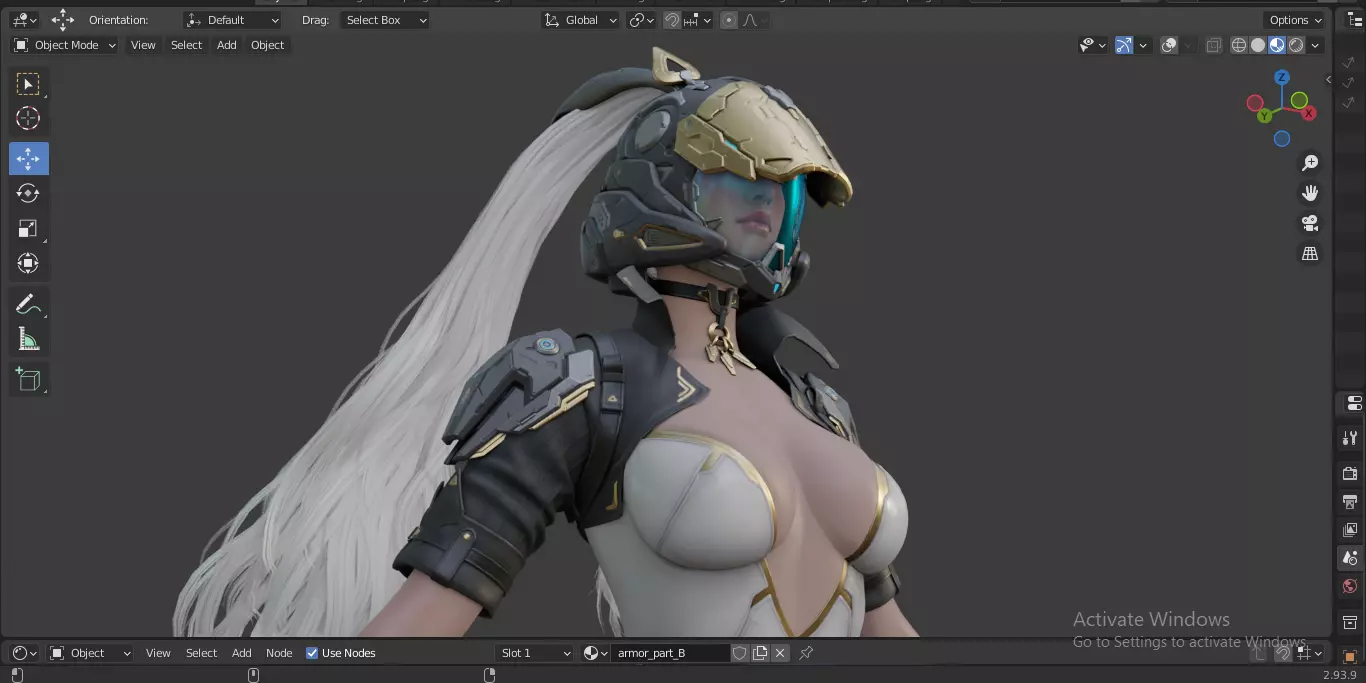Screen dimensions: 1366x683
Task: Toggle show gizmo button
Action: [x=1124, y=45]
